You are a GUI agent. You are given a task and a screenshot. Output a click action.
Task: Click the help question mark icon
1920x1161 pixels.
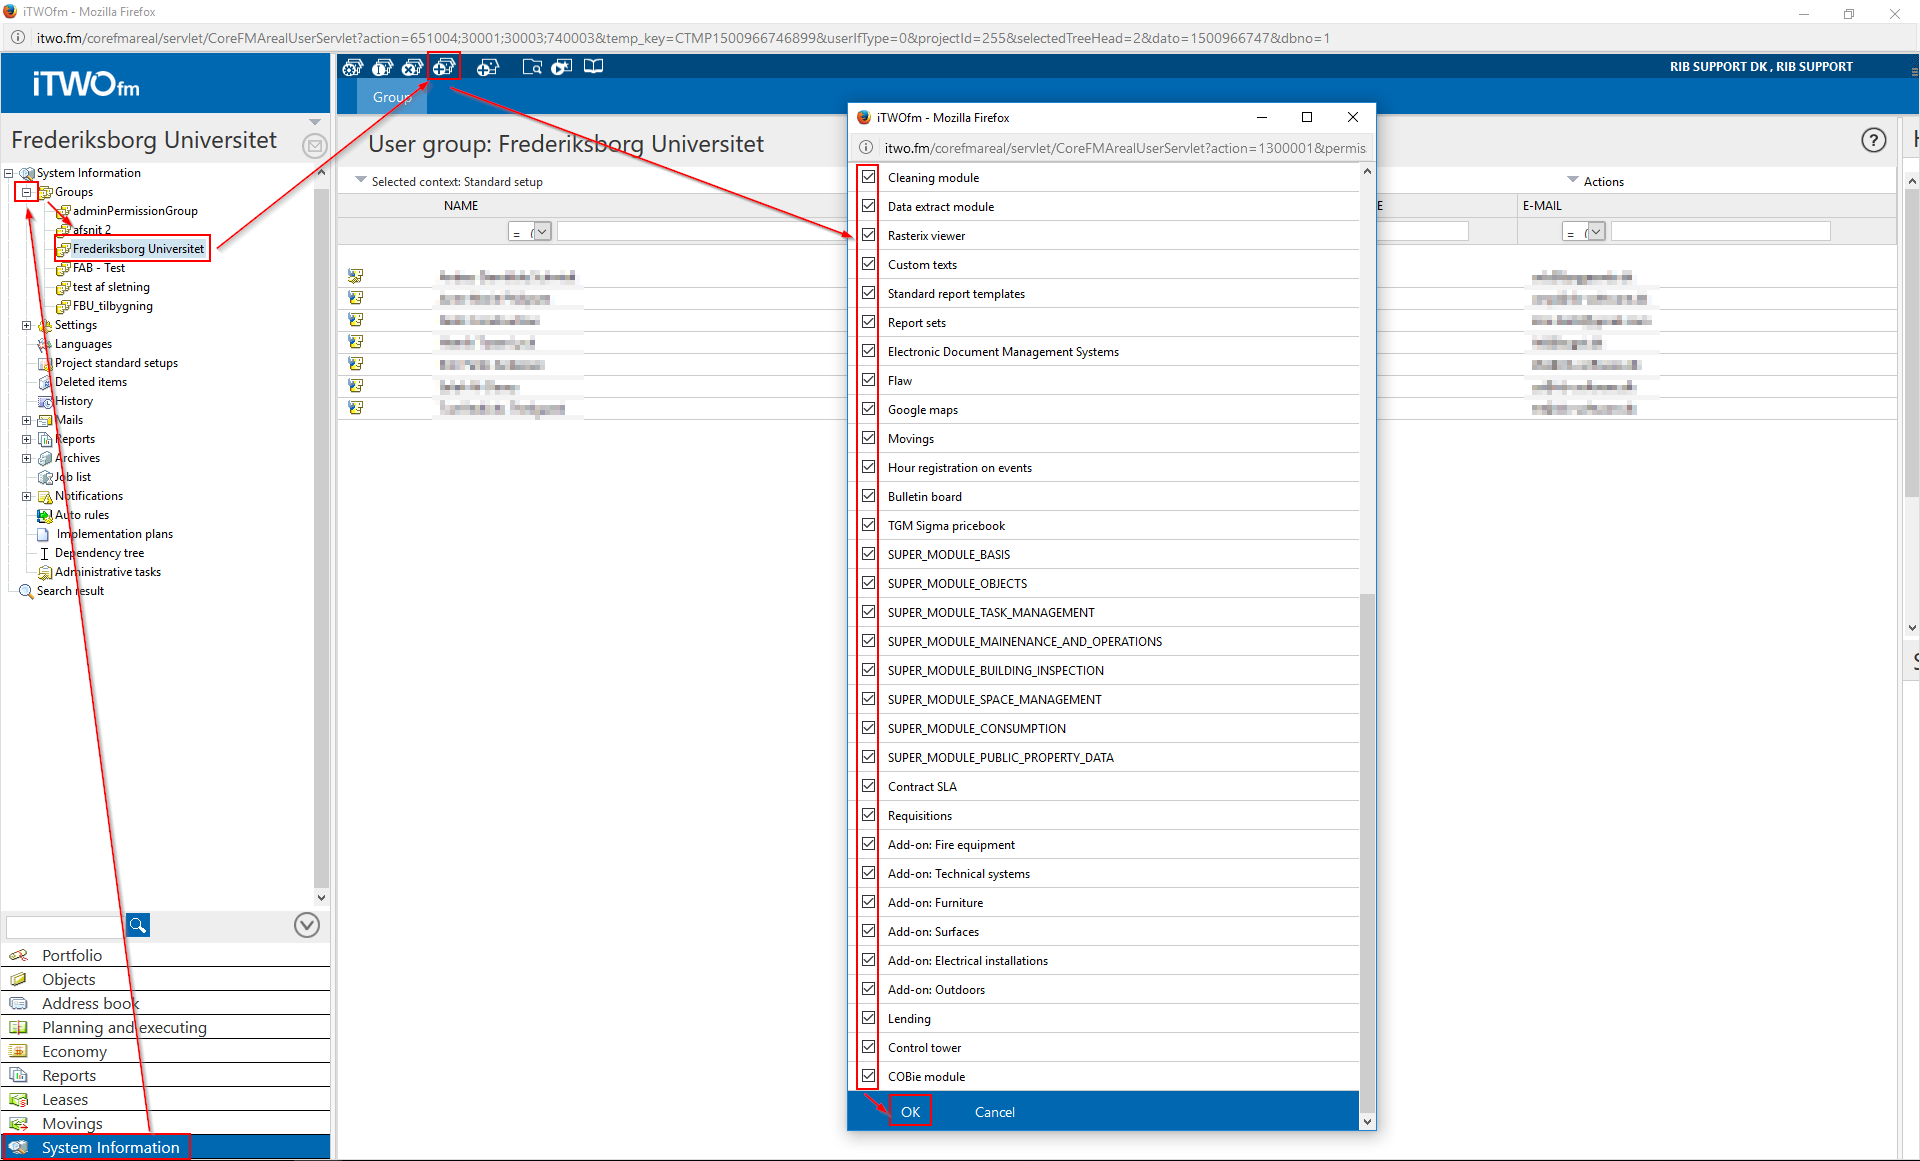pos(1873,141)
